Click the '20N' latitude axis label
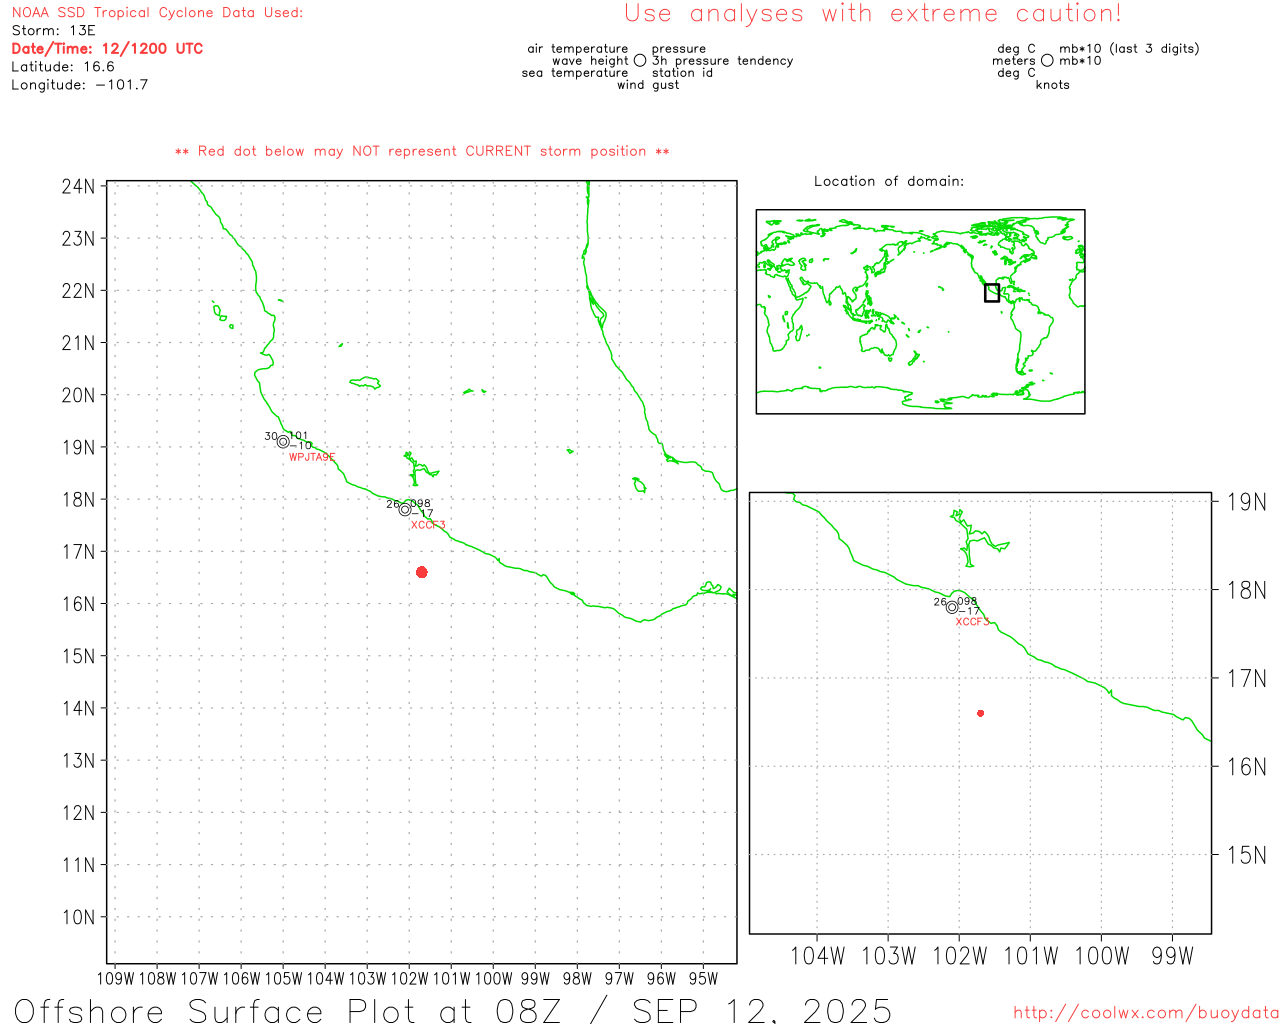 [79, 395]
